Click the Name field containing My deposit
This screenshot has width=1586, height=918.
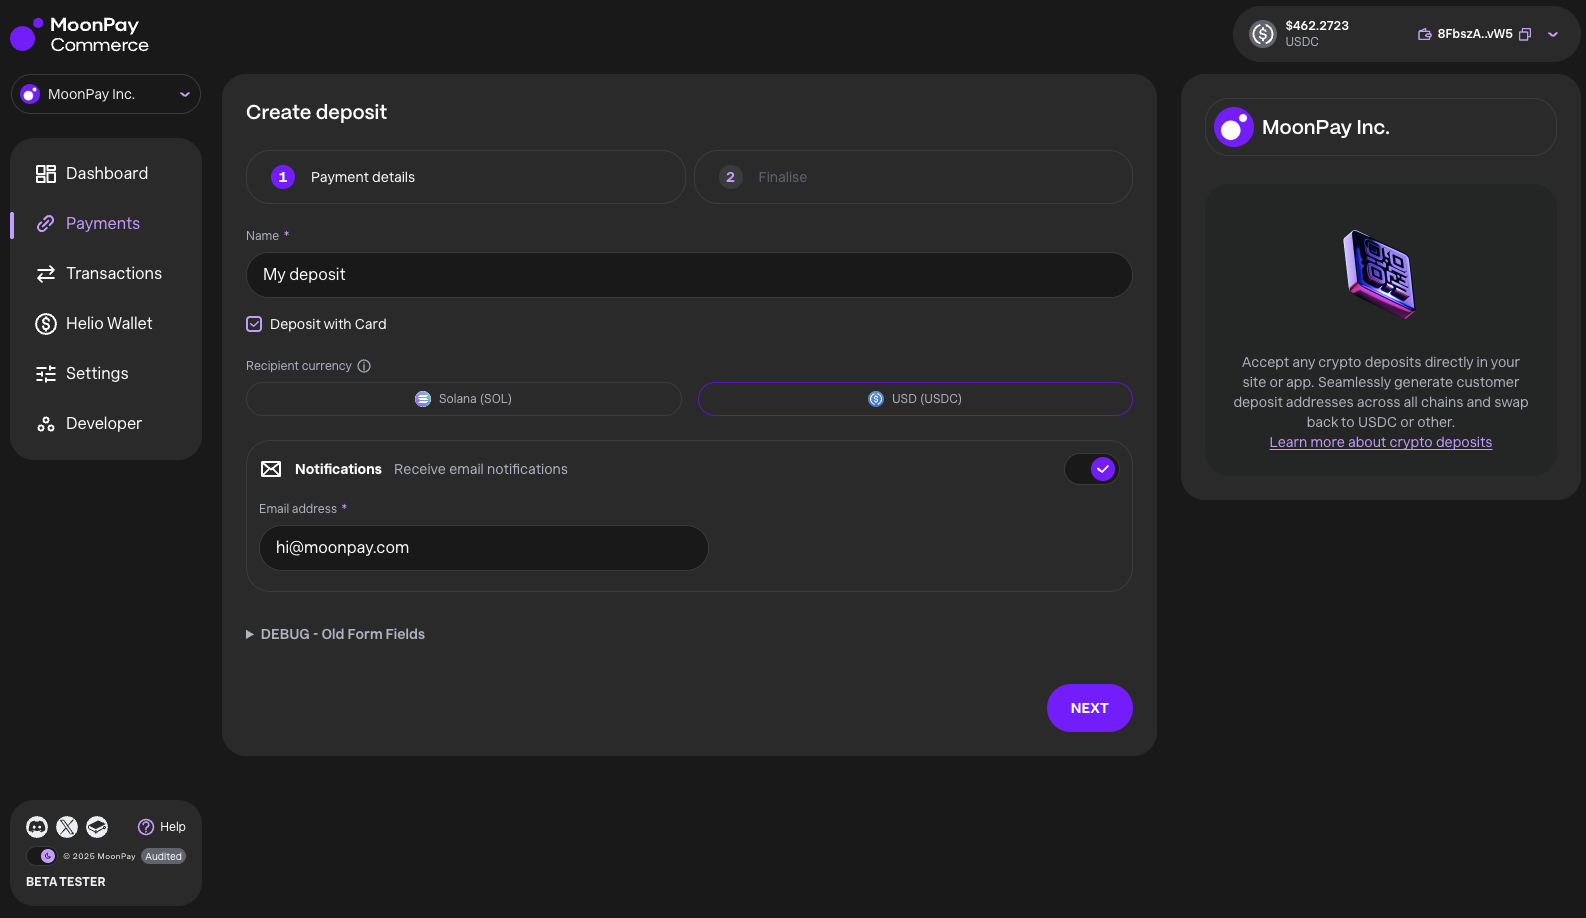pos(689,275)
